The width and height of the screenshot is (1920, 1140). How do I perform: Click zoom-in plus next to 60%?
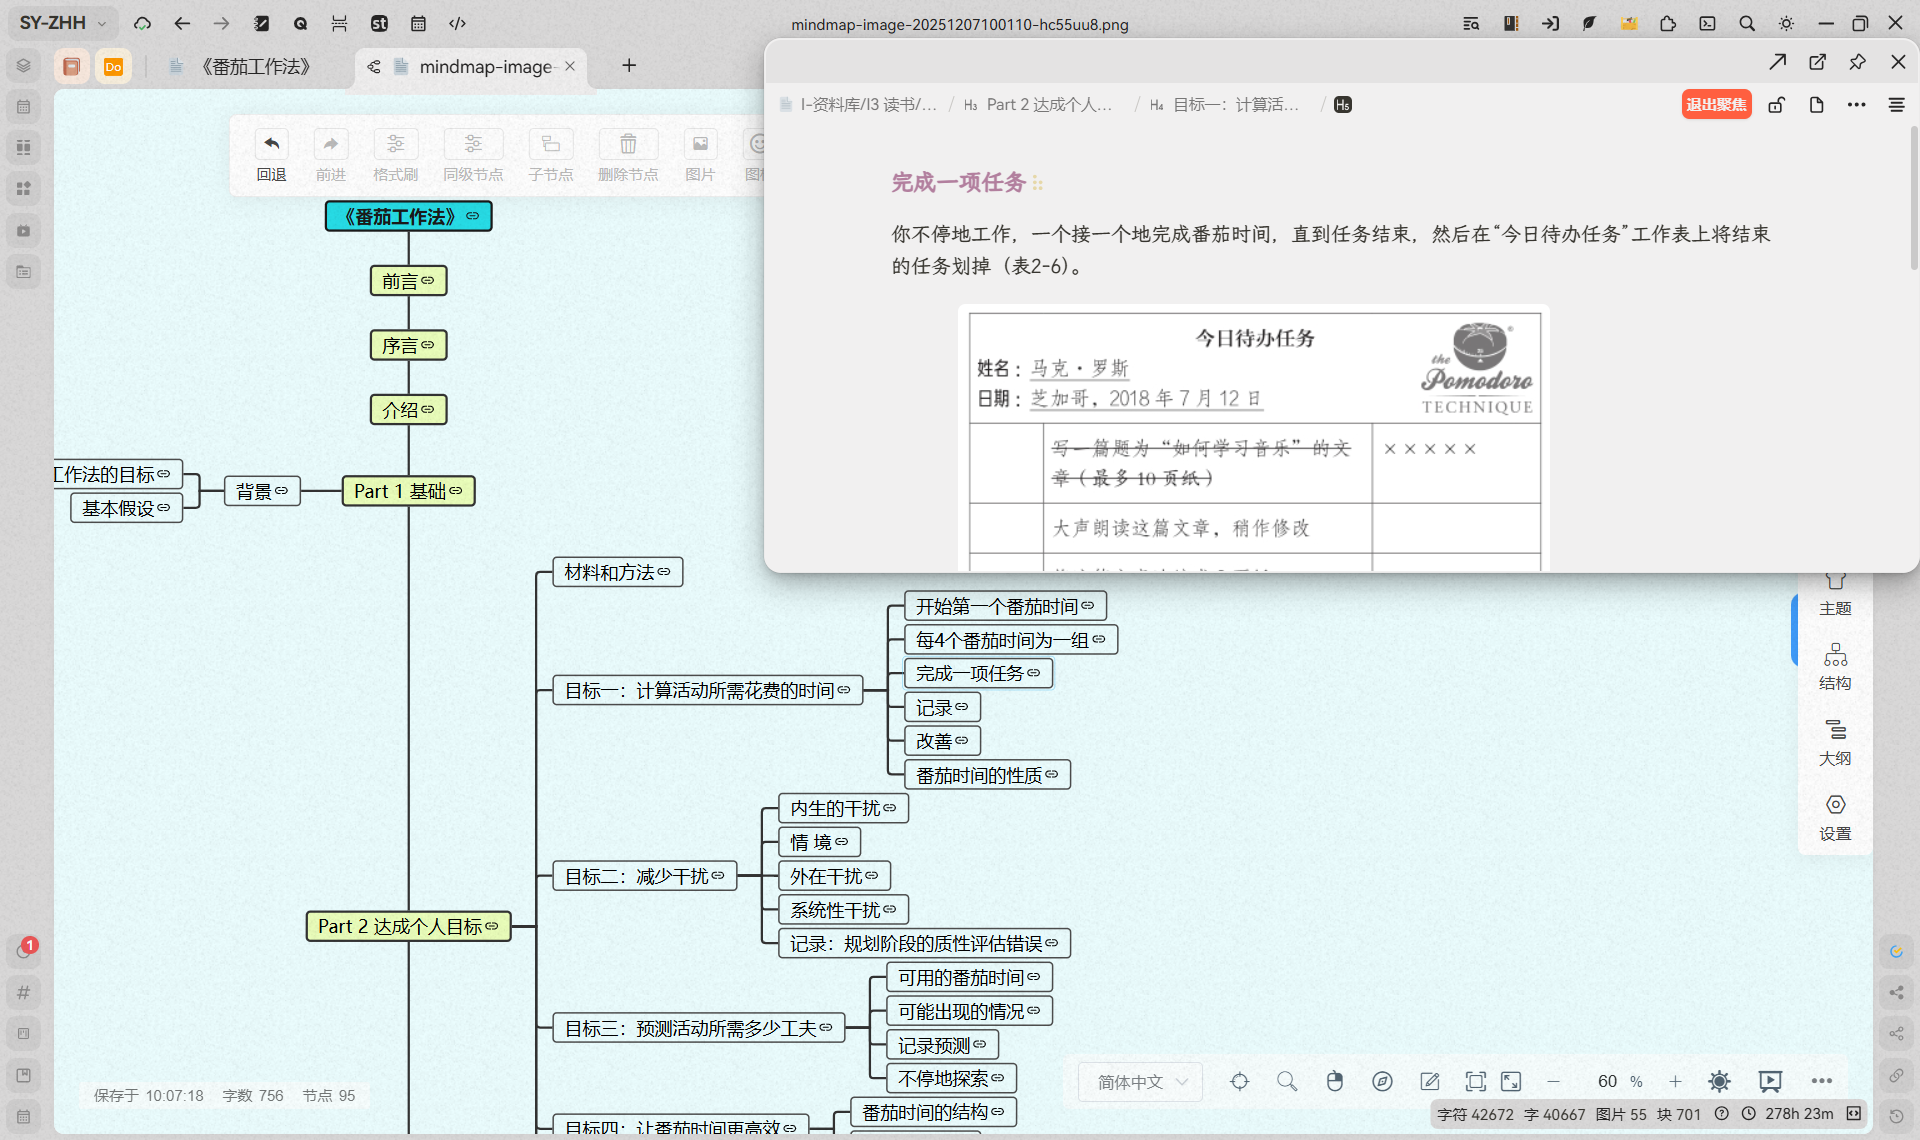pyautogui.click(x=1675, y=1081)
